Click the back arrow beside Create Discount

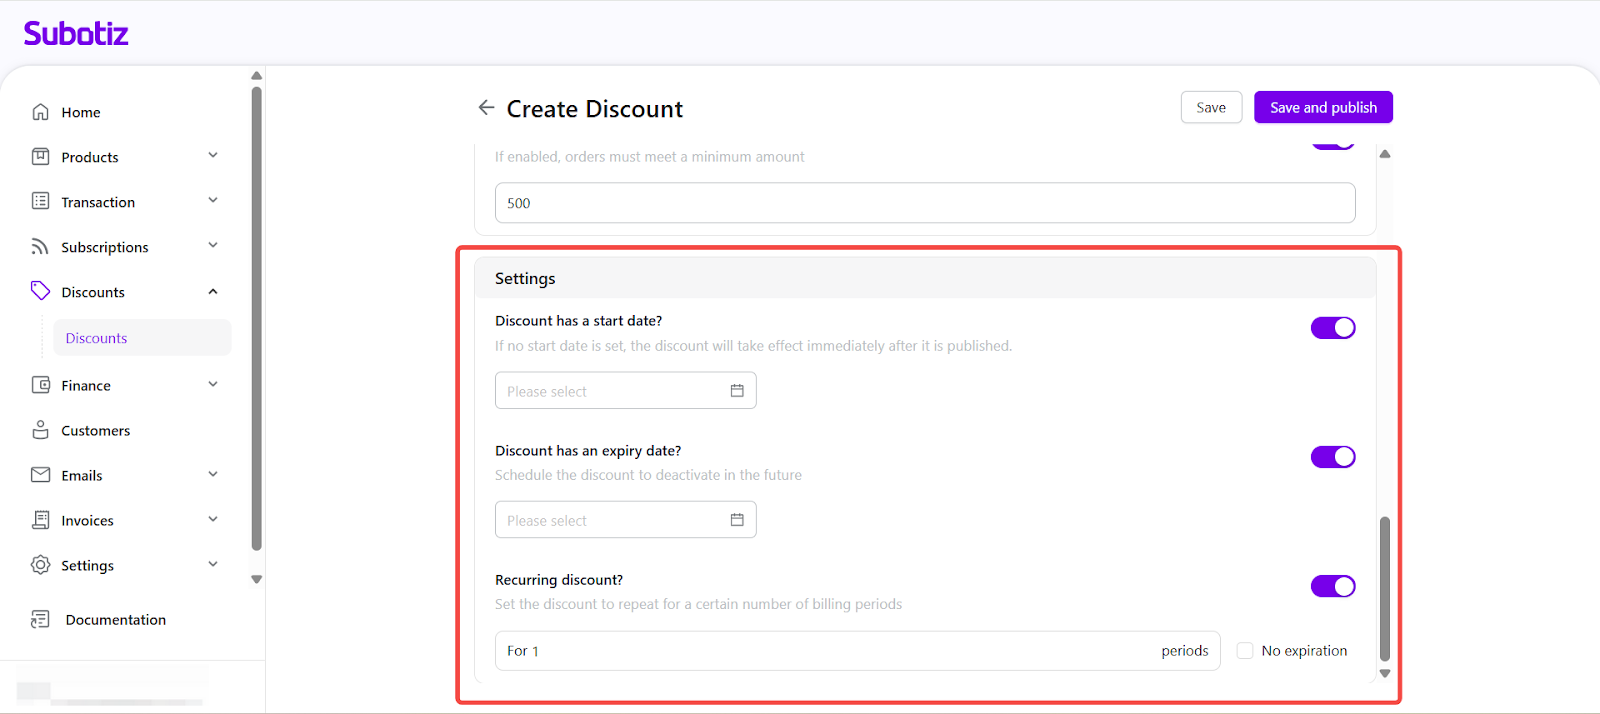click(486, 108)
